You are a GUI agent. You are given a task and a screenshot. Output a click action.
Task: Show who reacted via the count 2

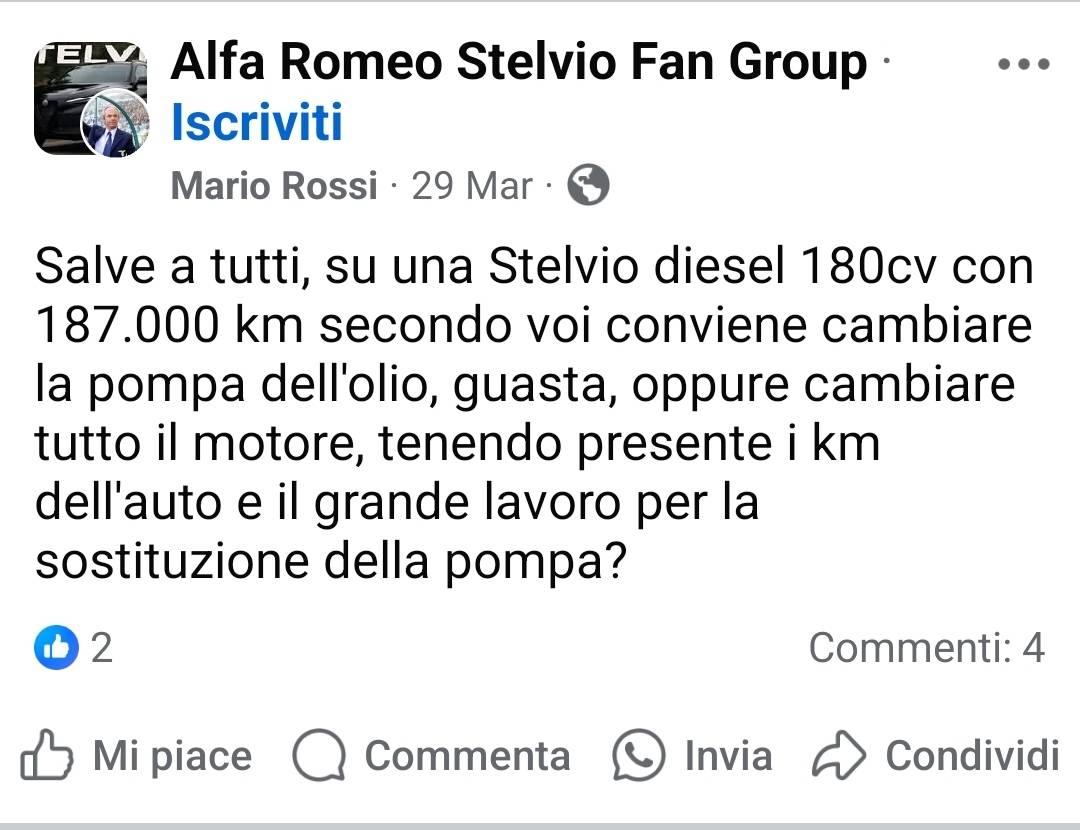pos(101,649)
